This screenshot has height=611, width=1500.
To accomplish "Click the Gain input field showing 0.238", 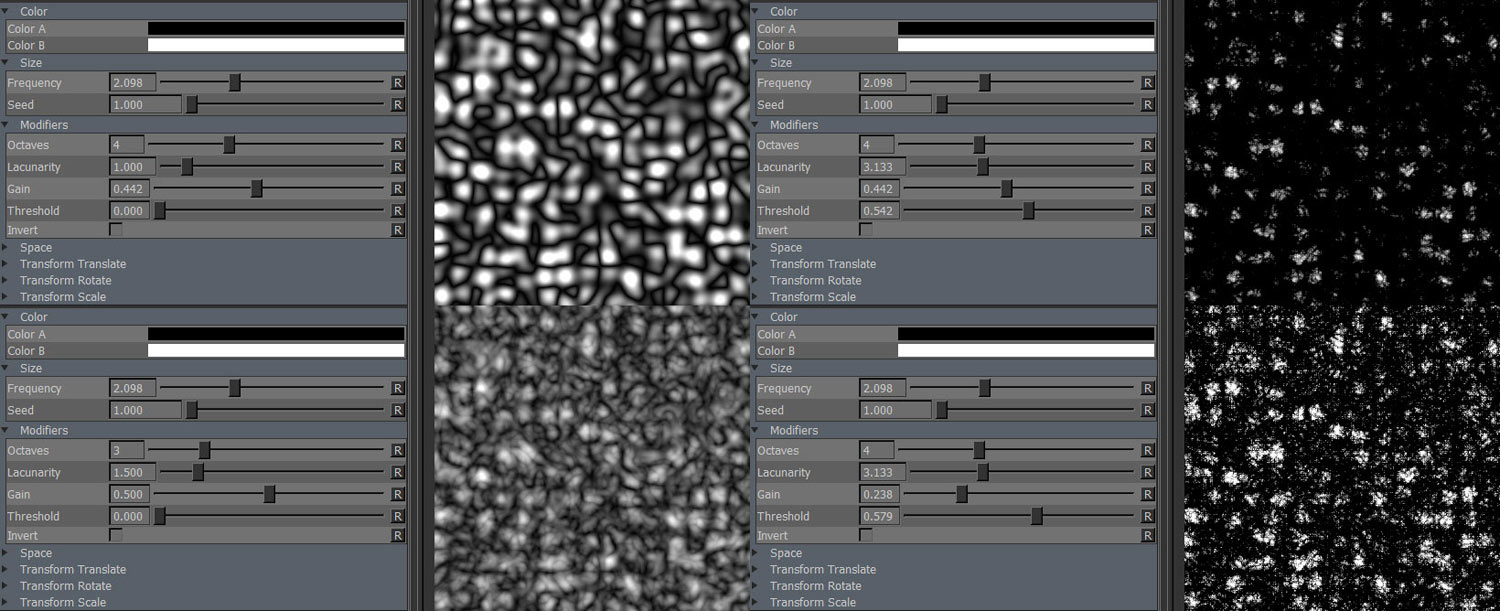I will (879, 495).
